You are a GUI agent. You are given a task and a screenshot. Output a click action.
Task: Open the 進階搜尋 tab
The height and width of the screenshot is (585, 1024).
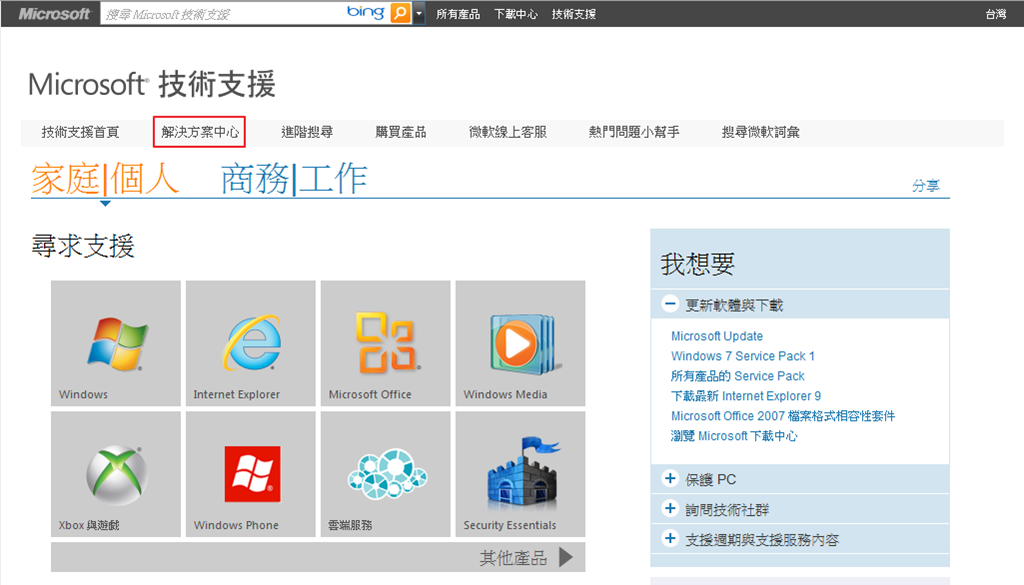coord(307,132)
